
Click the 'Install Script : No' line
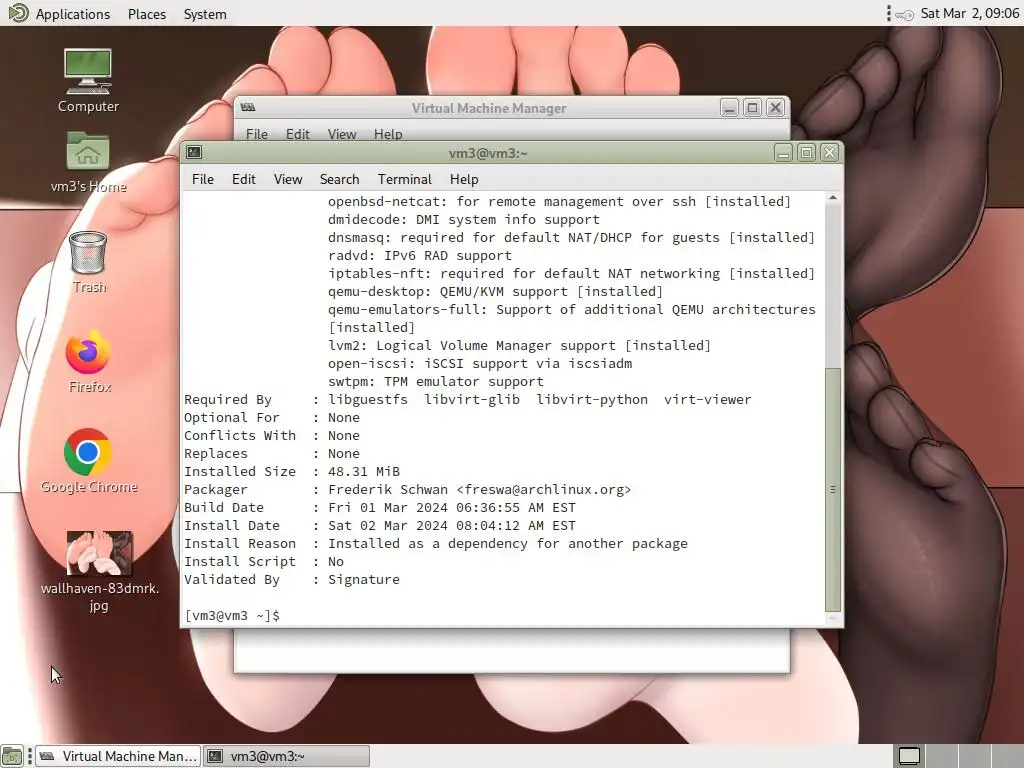pos(264,562)
